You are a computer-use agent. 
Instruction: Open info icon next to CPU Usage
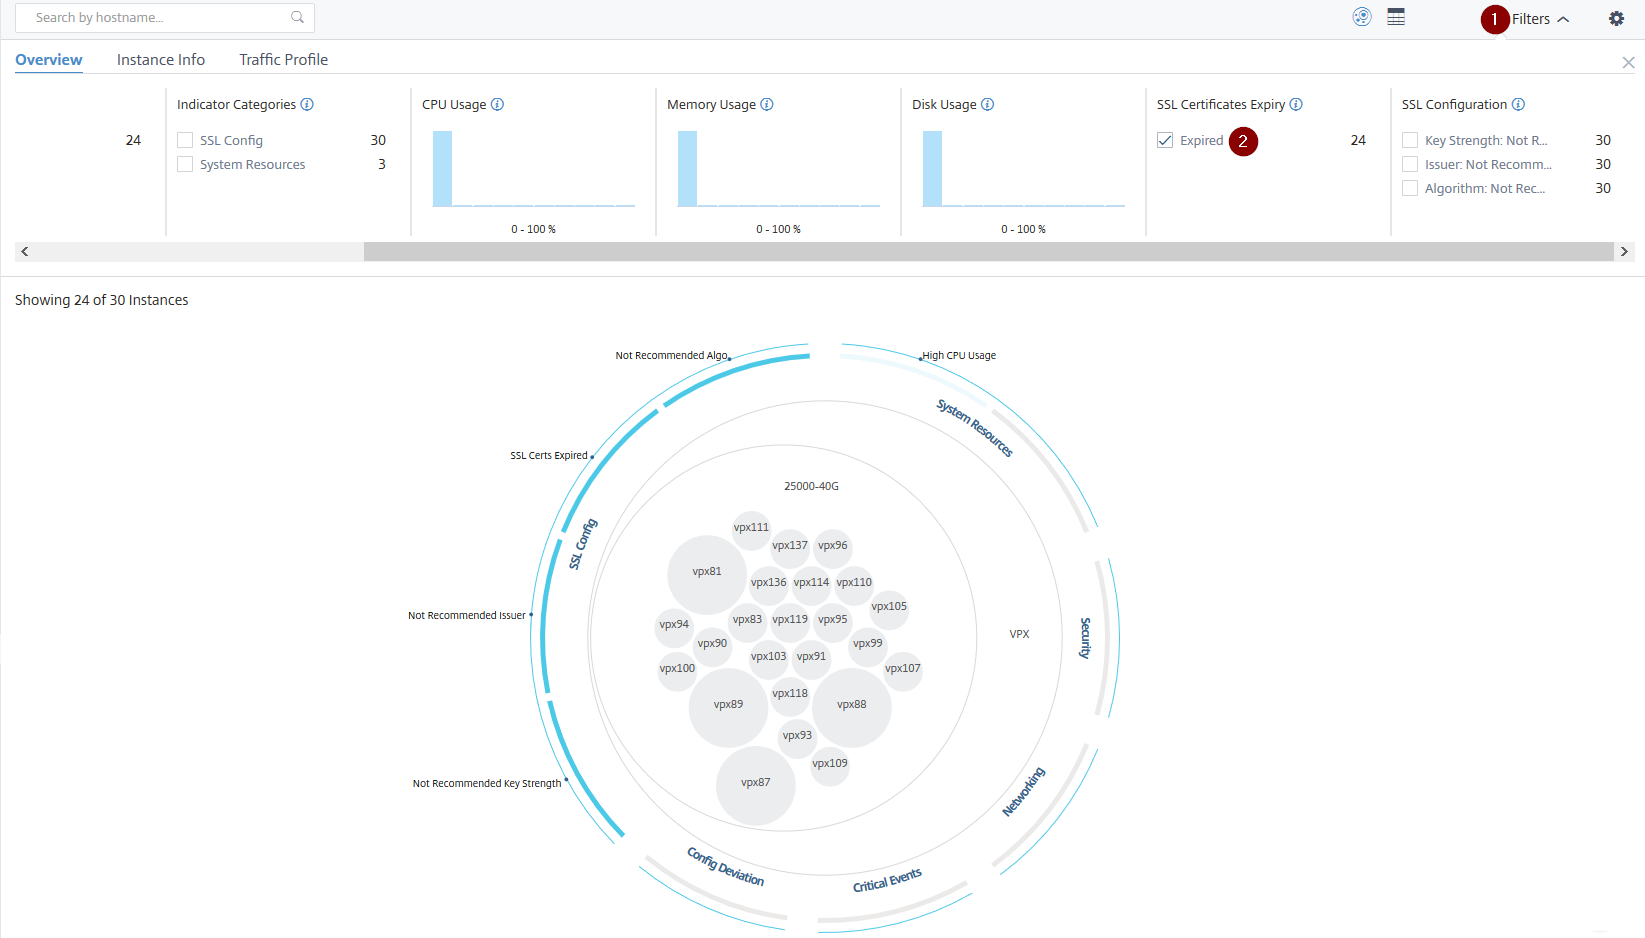coord(497,104)
